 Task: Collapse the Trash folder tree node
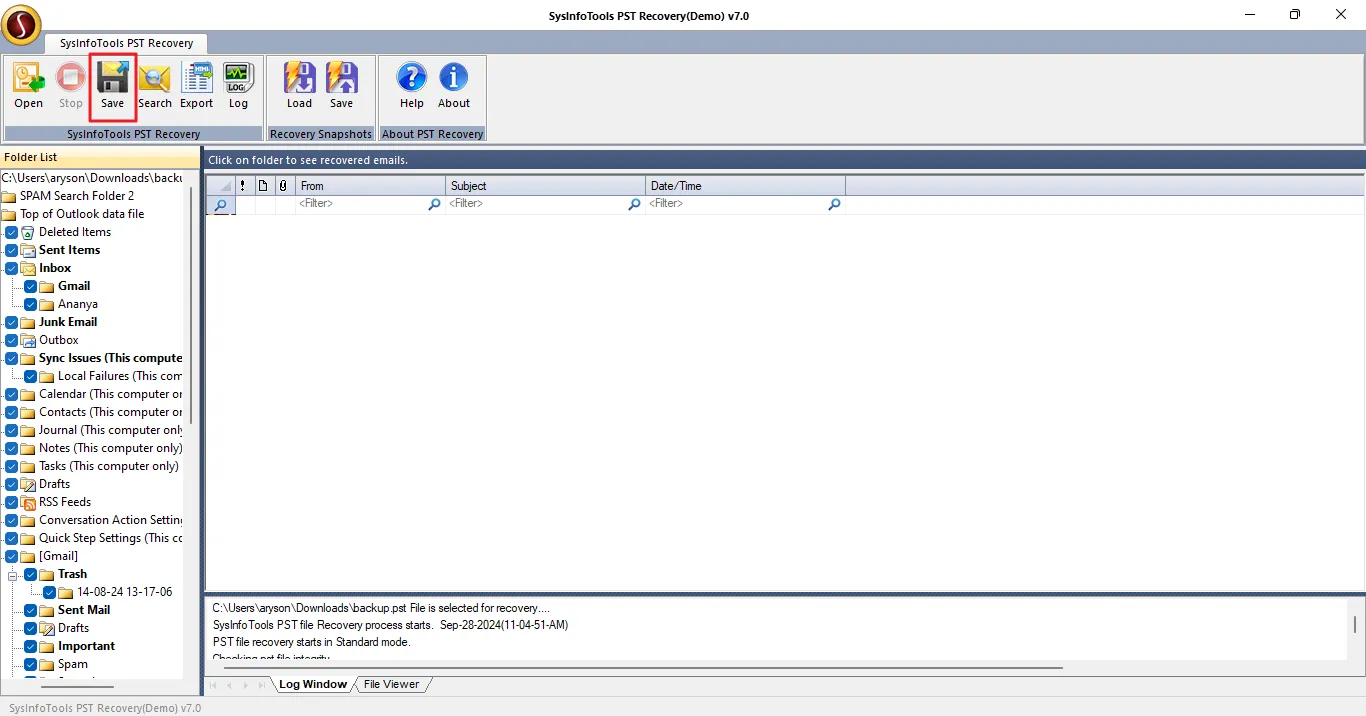click(12, 575)
